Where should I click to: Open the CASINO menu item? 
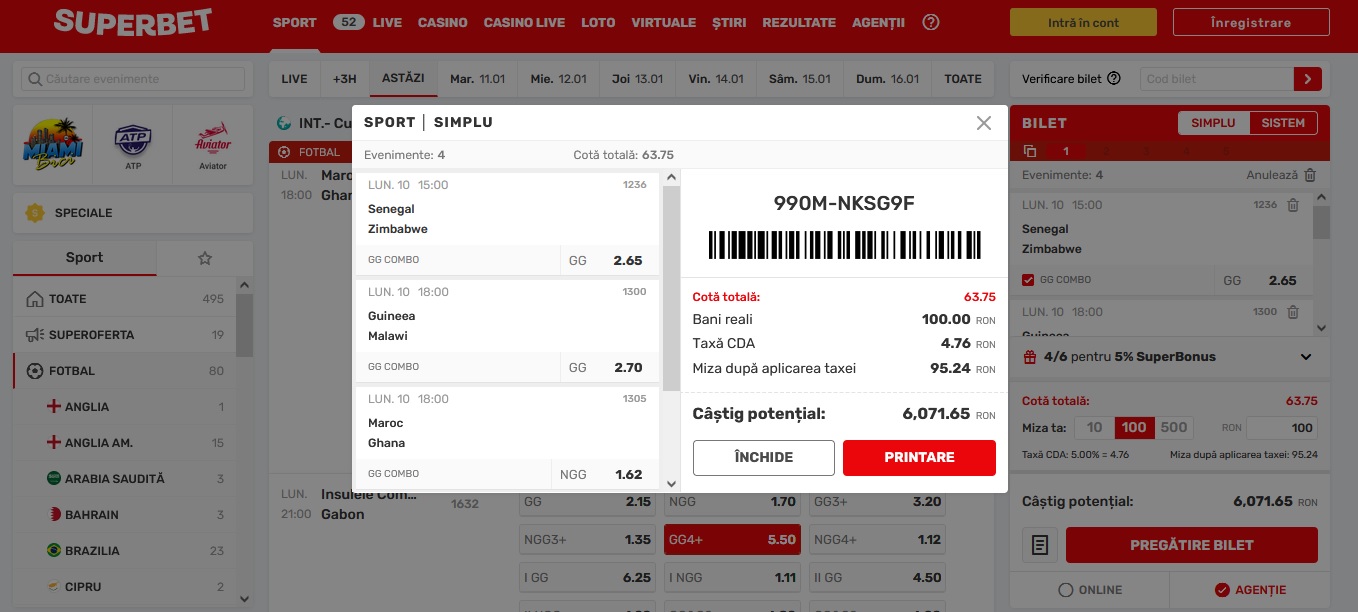point(442,22)
